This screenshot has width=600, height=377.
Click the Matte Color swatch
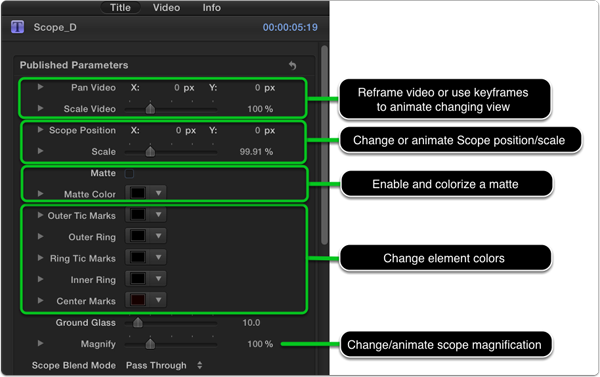click(138, 193)
